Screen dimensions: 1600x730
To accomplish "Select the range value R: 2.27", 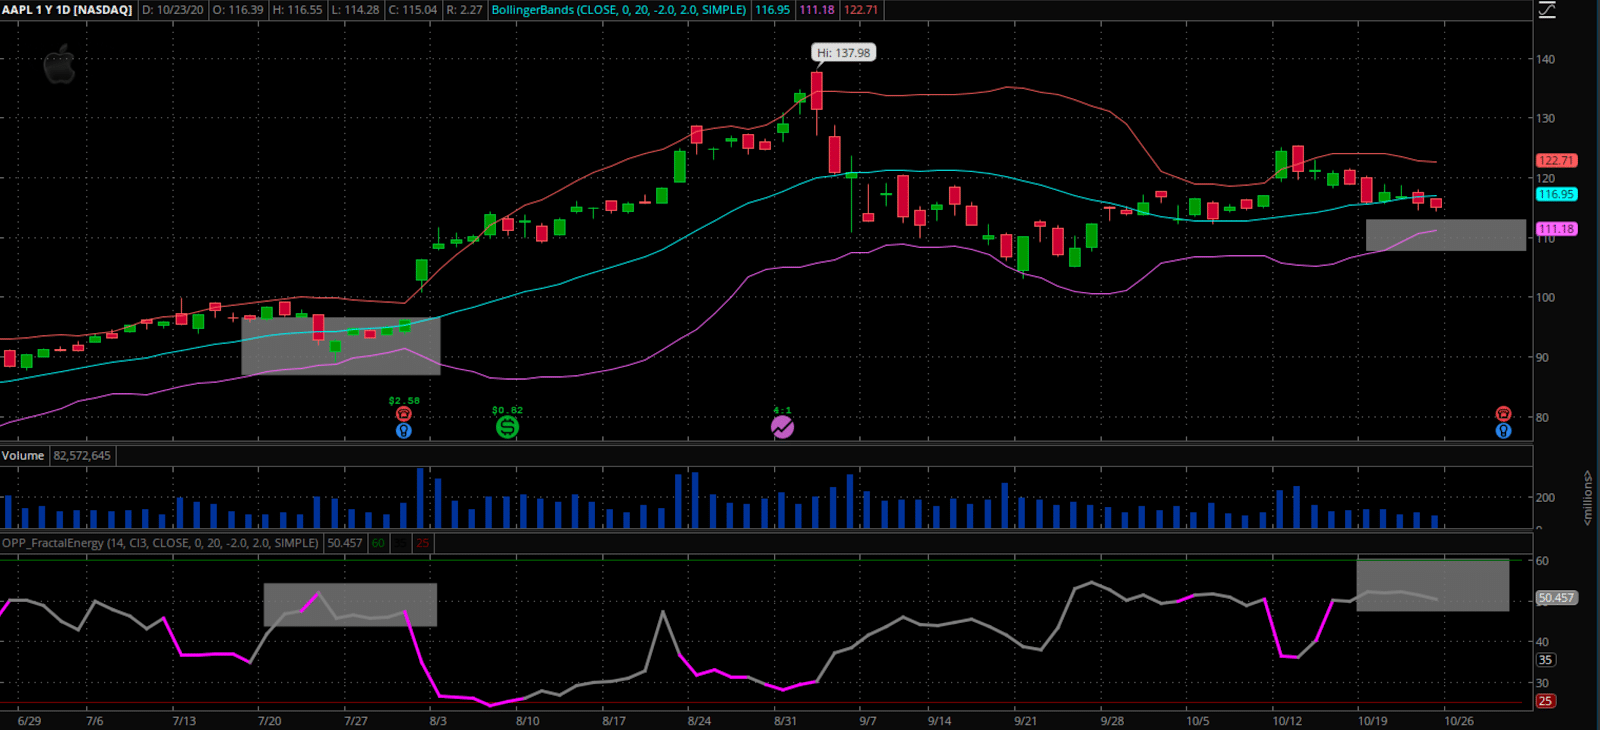I will (x=464, y=10).
